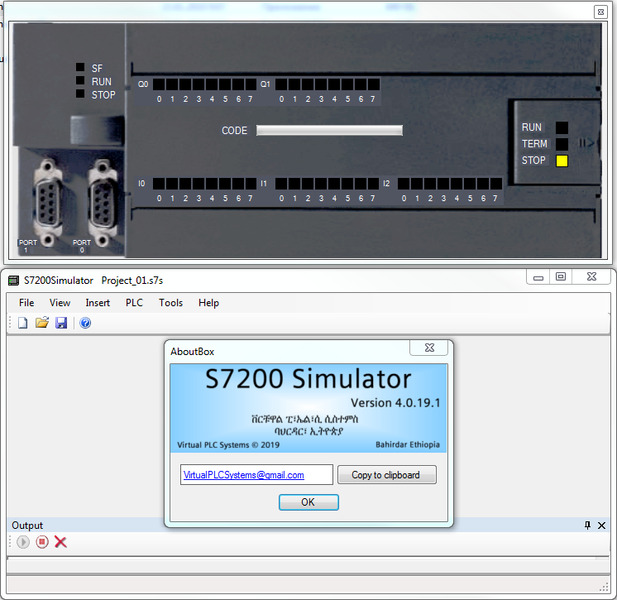Click the RUN status LED beside SF
Viewport: 617px width, 600px height.
coord(80,80)
